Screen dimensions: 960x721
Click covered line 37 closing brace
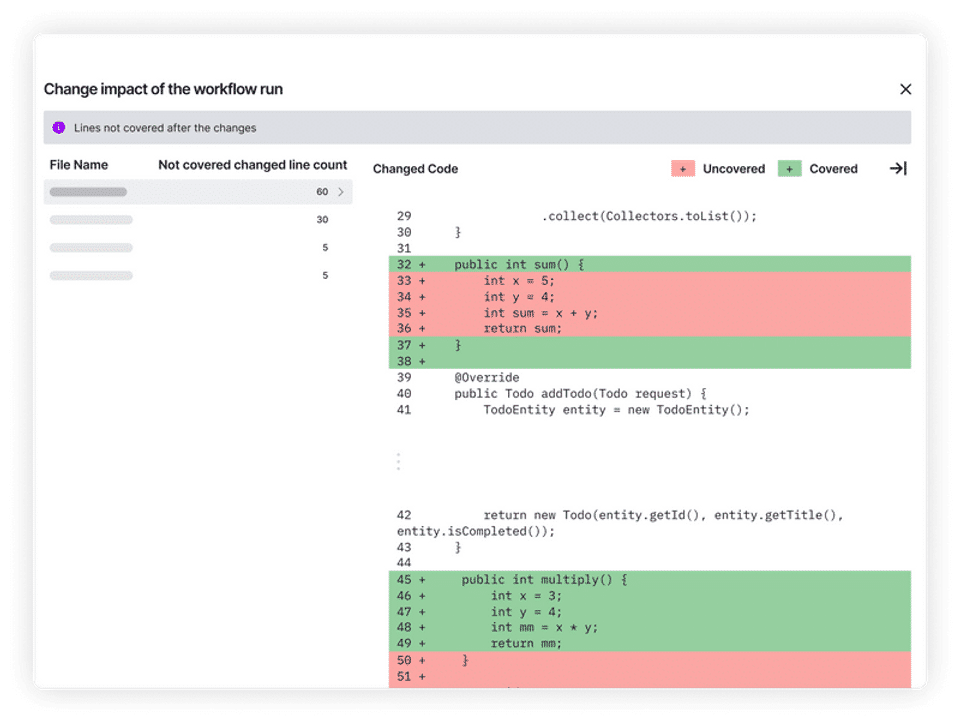(650, 345)
